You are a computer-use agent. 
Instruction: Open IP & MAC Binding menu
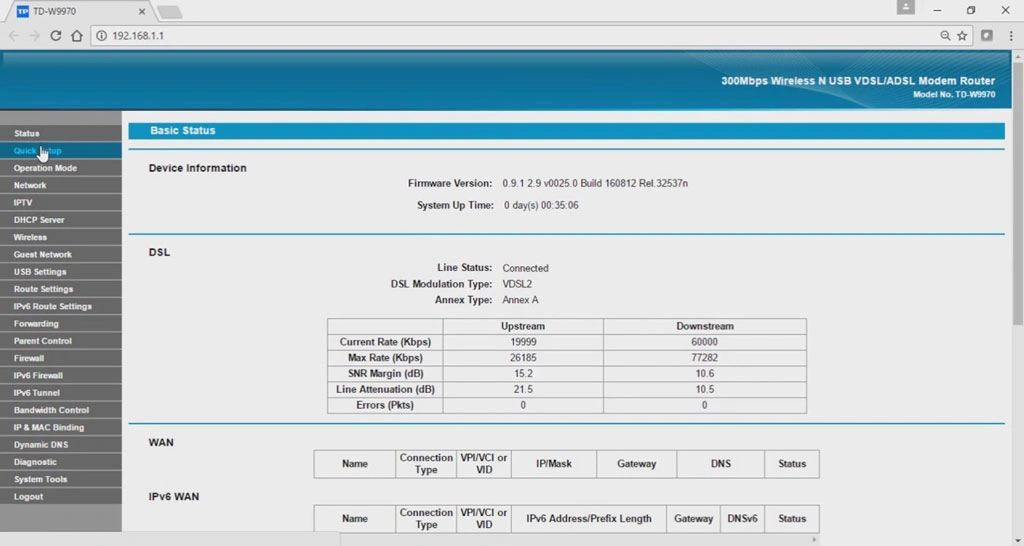tap(61, 427)
